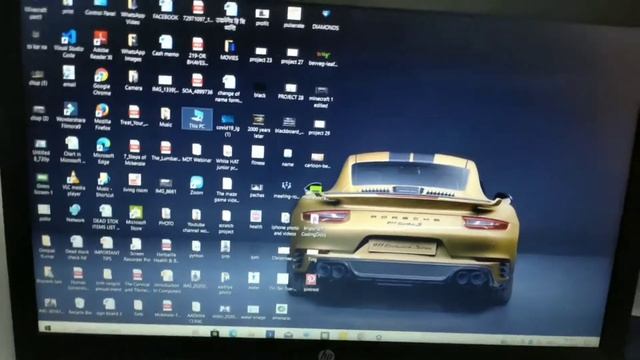Open the iphone photo and videos item
Image resolution: width=640 pixels, height=360 pixels.
tap(285, 224)
